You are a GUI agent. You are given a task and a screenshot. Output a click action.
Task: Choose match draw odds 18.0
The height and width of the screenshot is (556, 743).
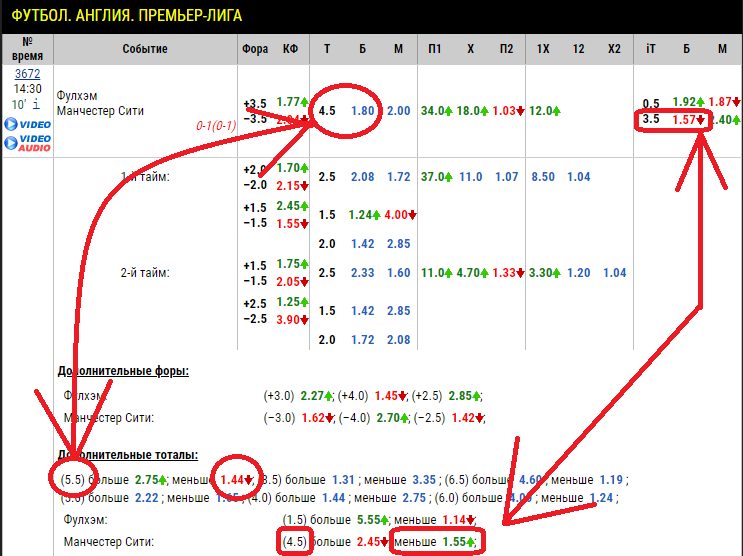point(471,110)
